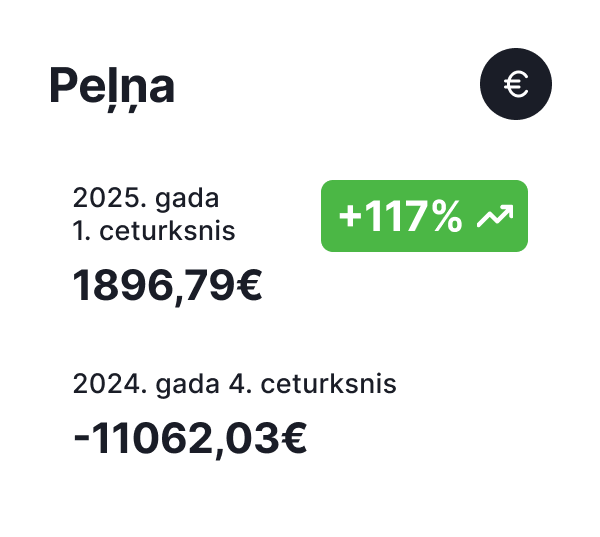Click the plus sign in green badge

350,217
